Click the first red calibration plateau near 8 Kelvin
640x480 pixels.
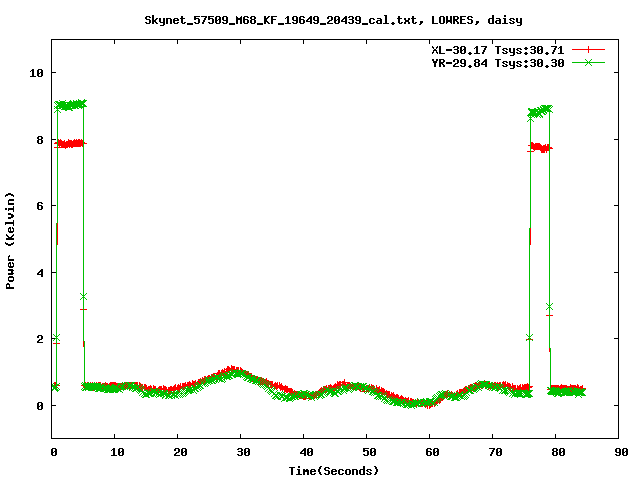click(x=70, y=144)
